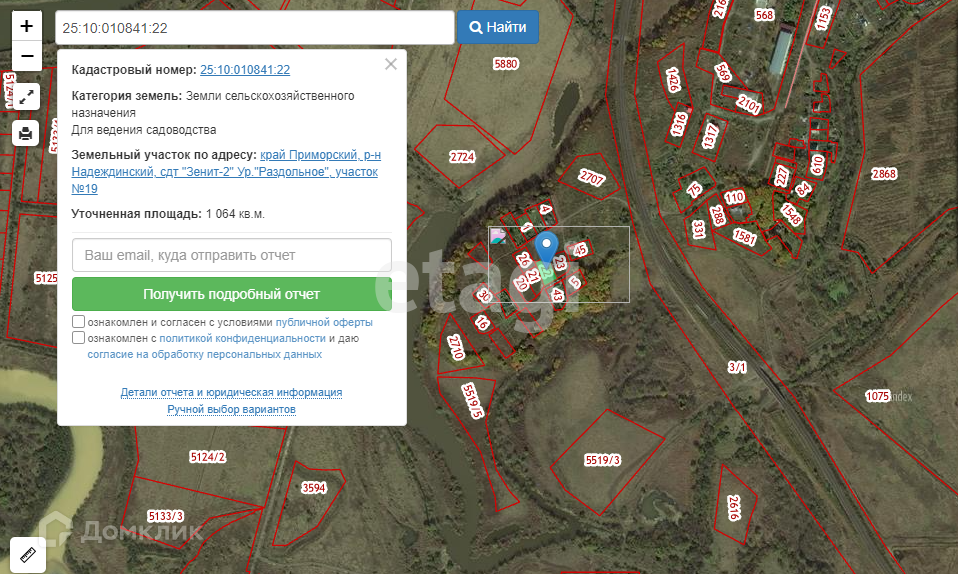Focus the email input field
The image size is (958, 574).
pyautogui.click(x=232, y=255)
